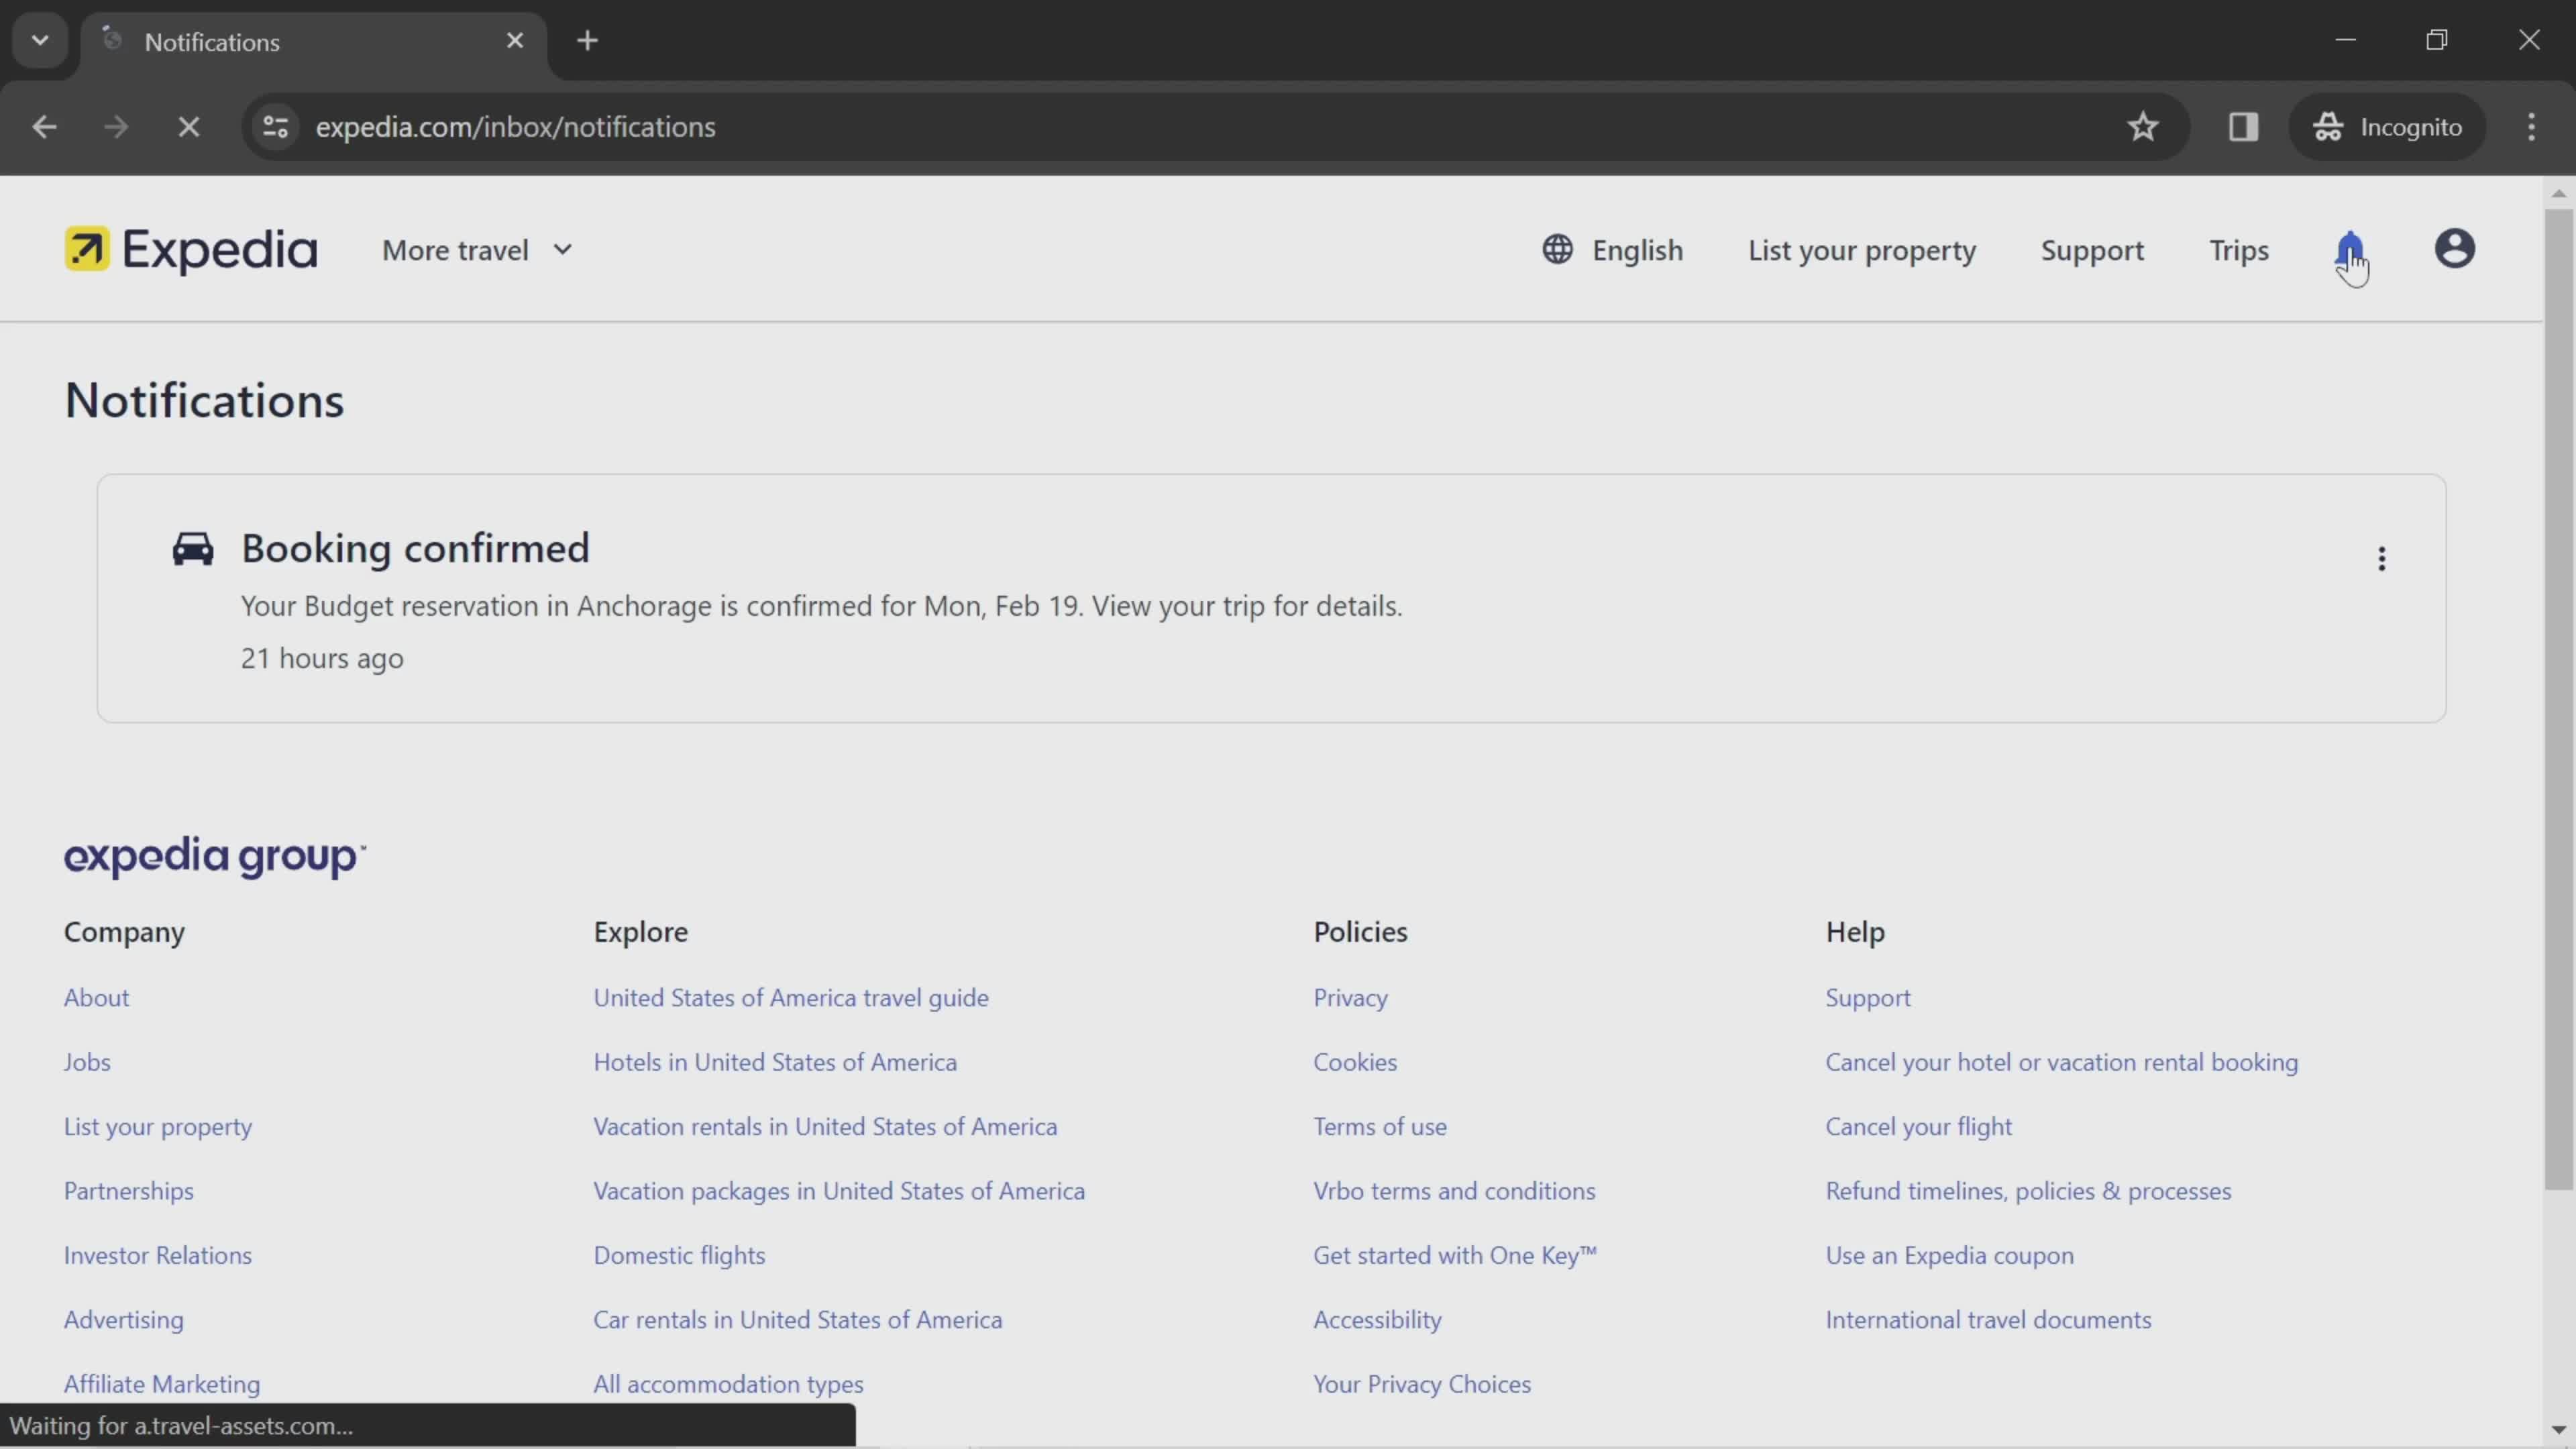Open the account profile icon
This screenshot has height=1449, width=2576.
pyautogui.click(x=2454, y=249)
